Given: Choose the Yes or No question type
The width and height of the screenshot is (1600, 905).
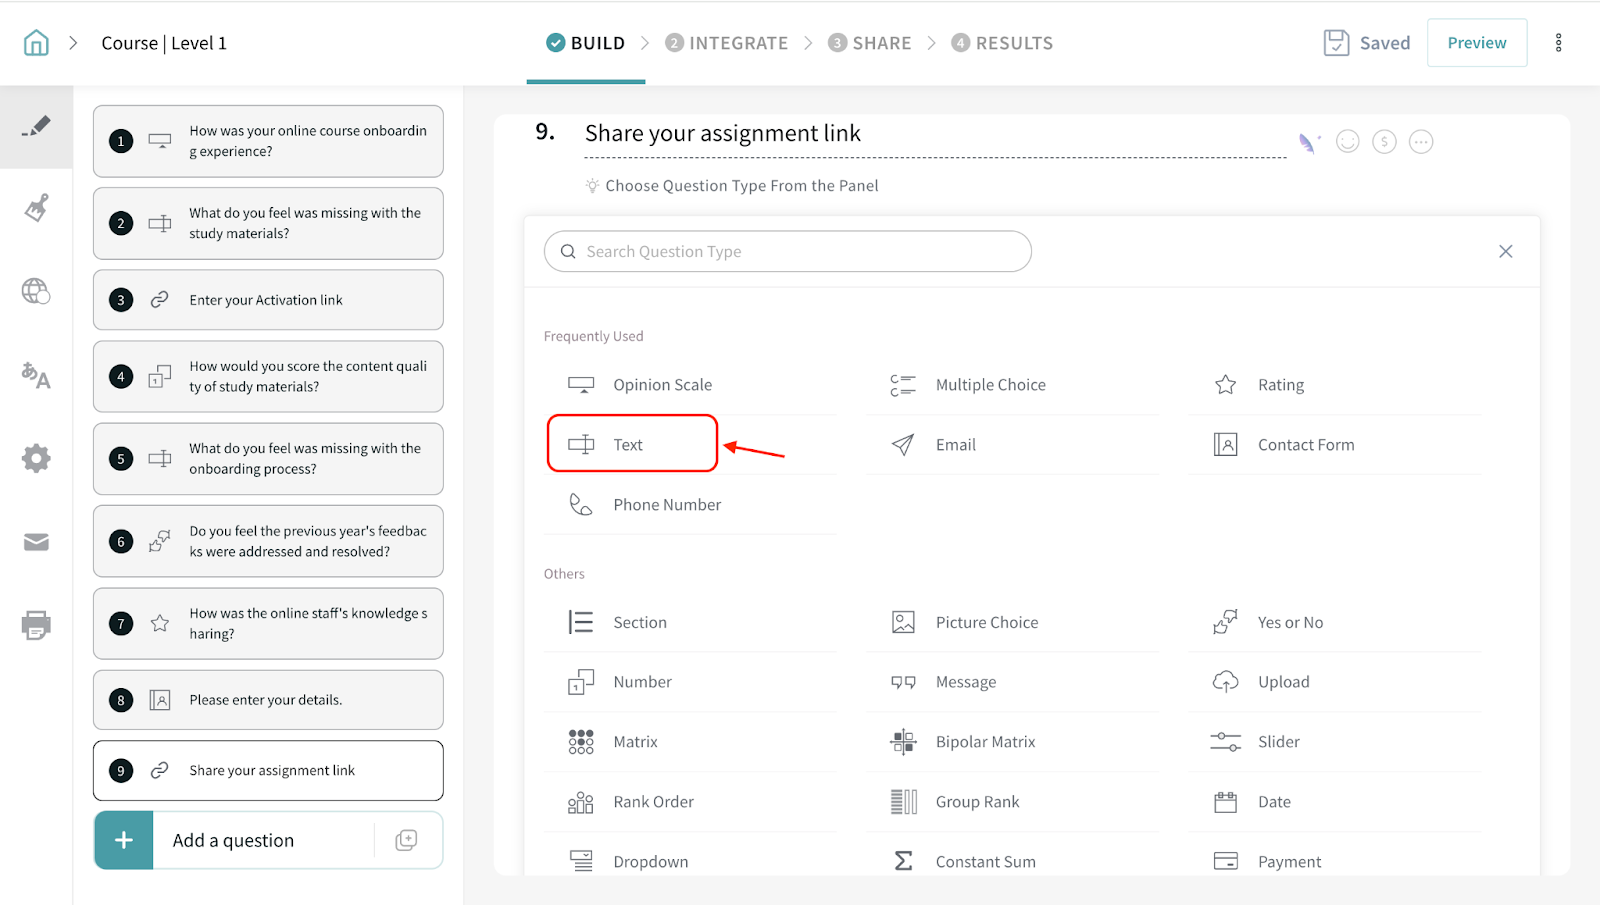Looking at the screenshot, I should [1290, 622].
